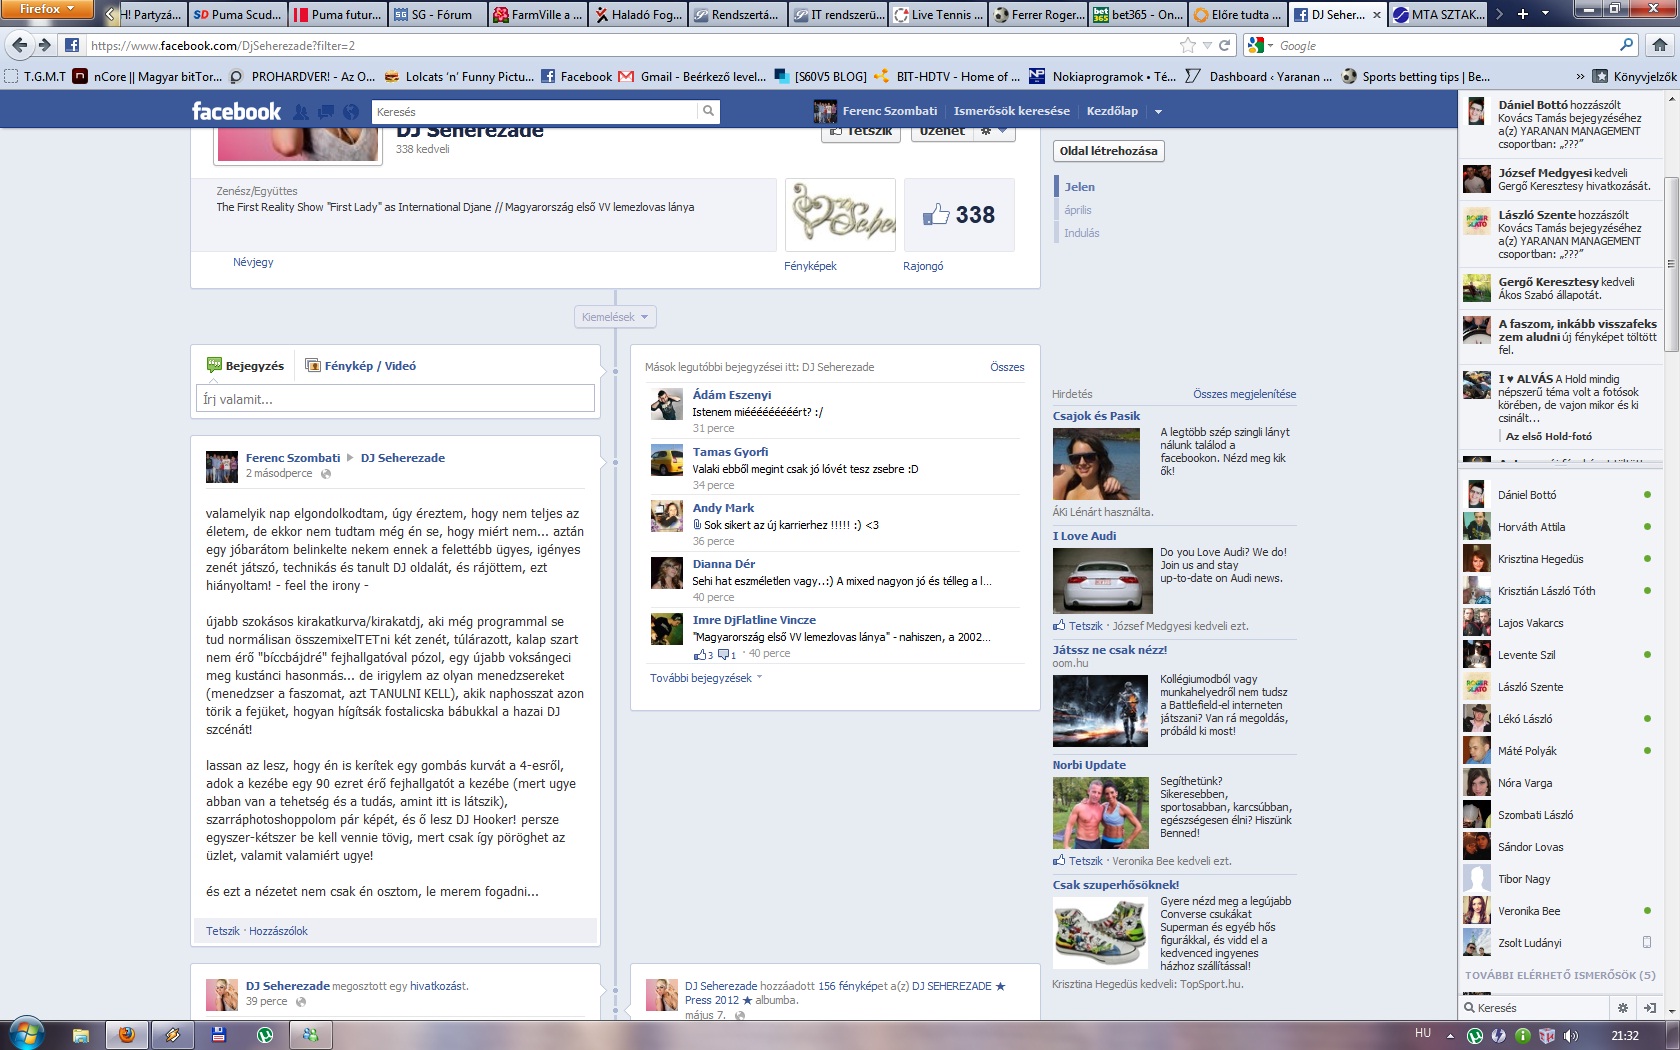Viewport: 1680px width, 1050px height.
Task: Bookmark this page with the star icon
Action: pos(1187,45)
